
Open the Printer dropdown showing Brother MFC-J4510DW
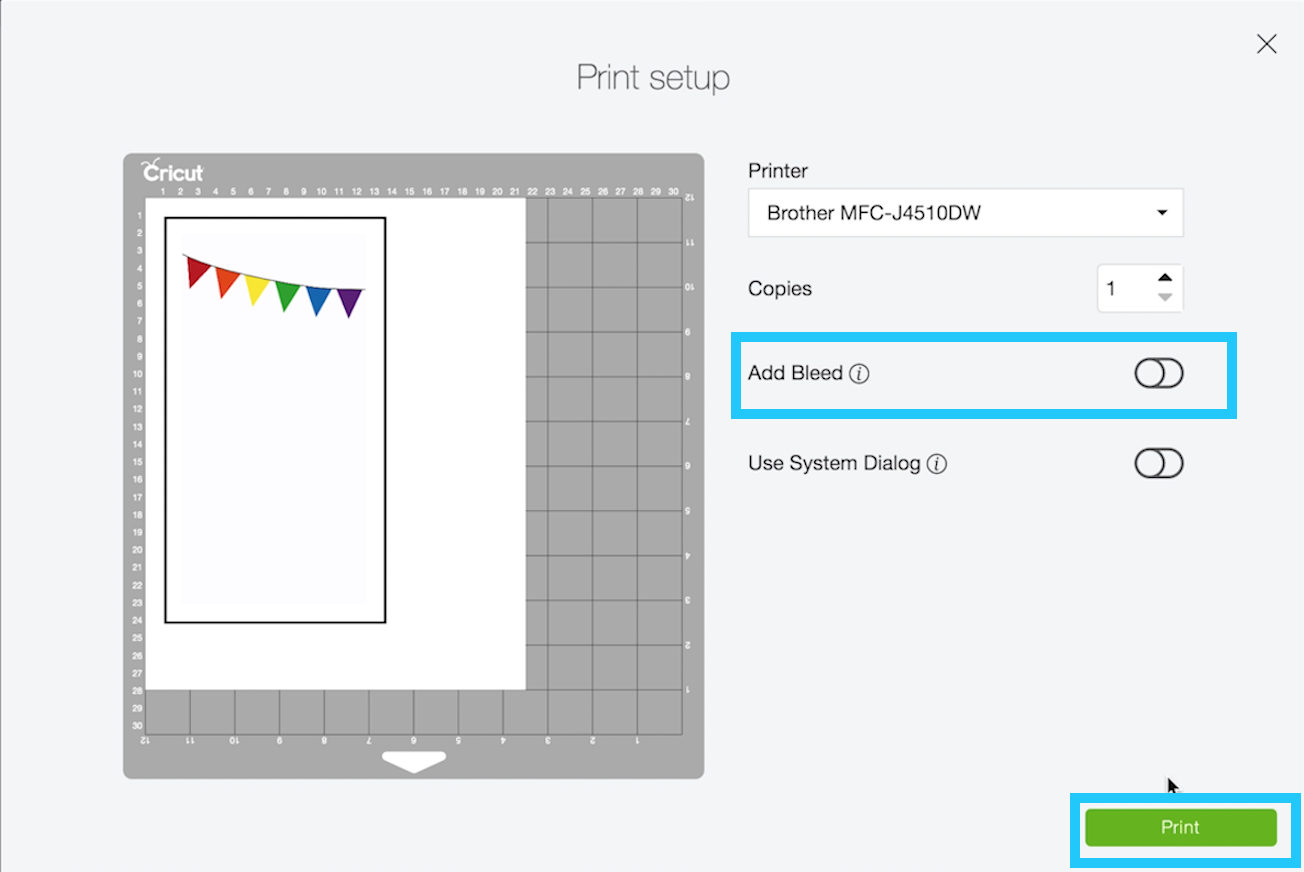[x=964, y=213]
